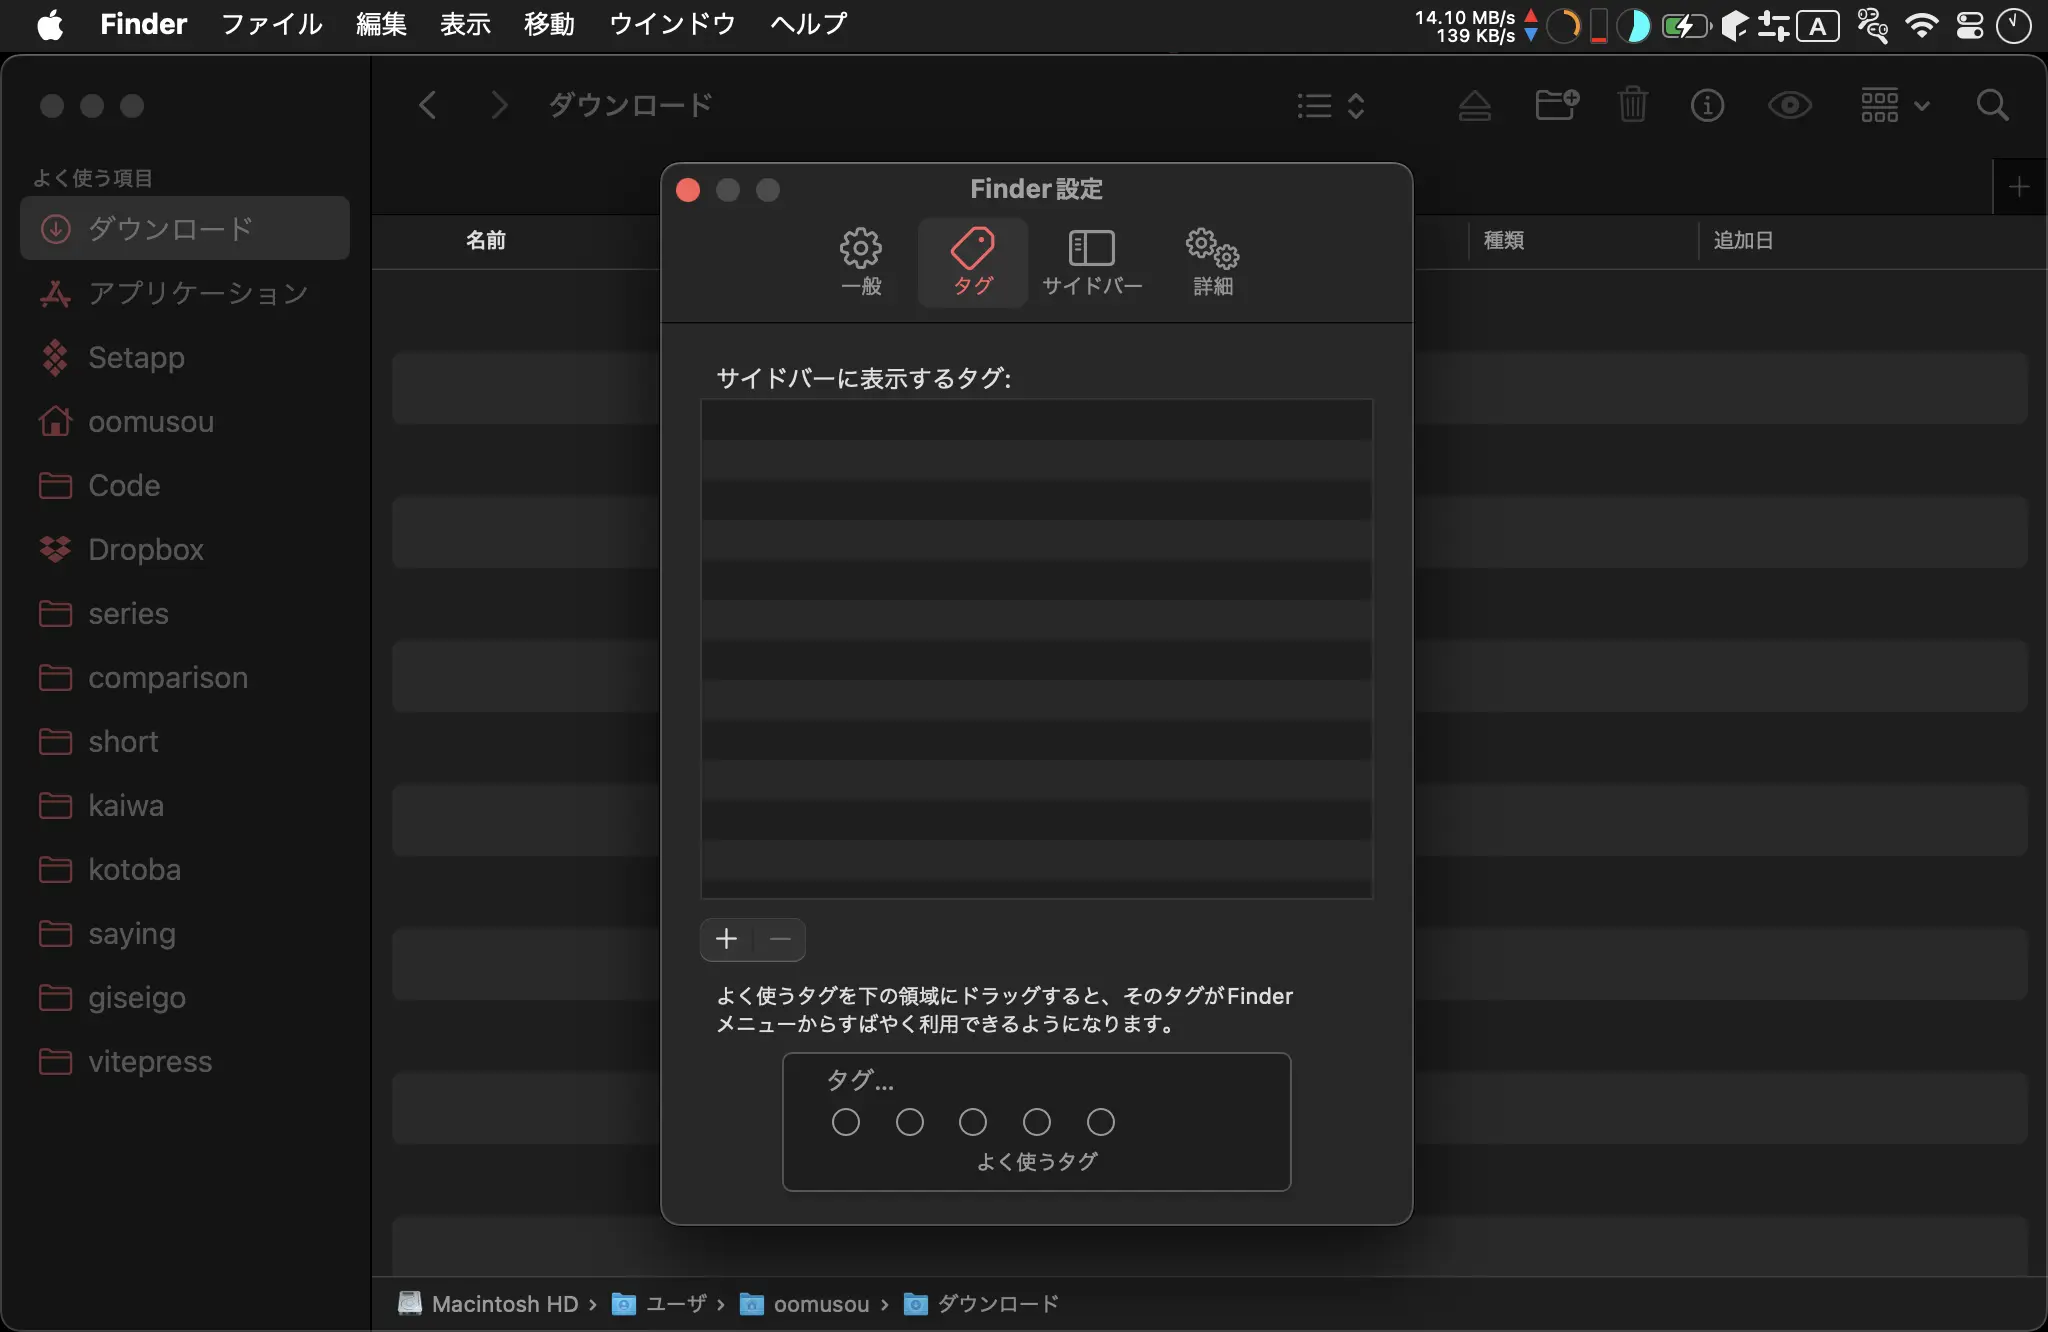Open the Get Info toolbar icon
Viewport: 2048px width, 1332px height.
click(x=1707, y=105)
